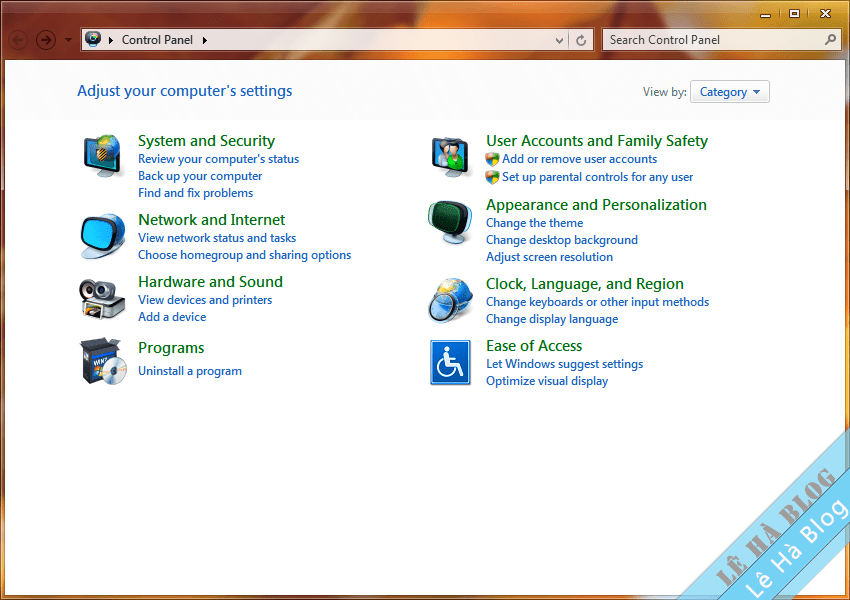The height and width of the screenshot is (600, 850).
Task: Open the Programs disc box icon
Action: (x=103, y=362)
